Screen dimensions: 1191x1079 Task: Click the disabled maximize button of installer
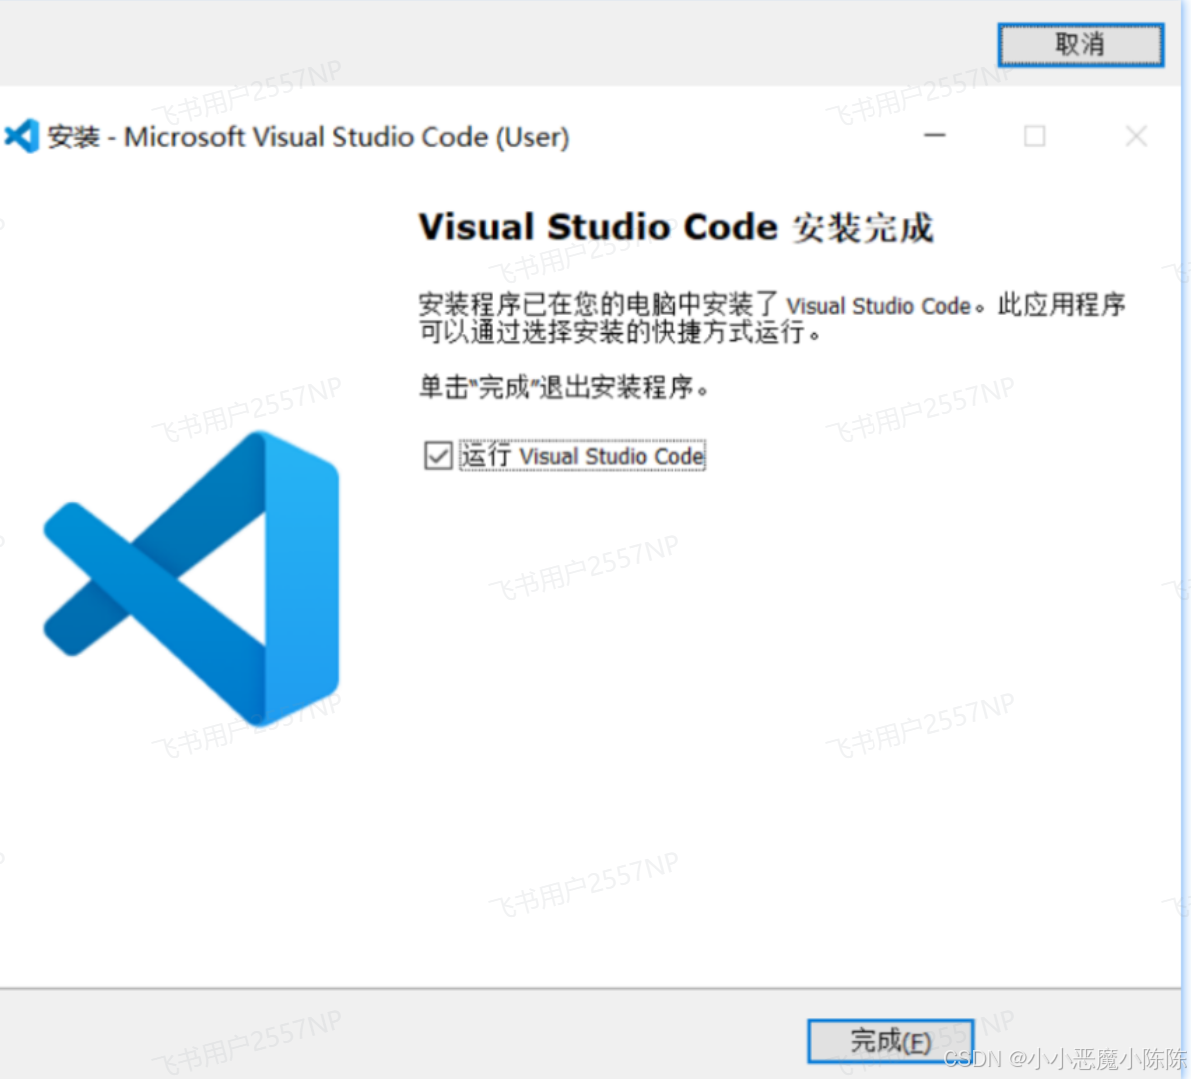1035,136
